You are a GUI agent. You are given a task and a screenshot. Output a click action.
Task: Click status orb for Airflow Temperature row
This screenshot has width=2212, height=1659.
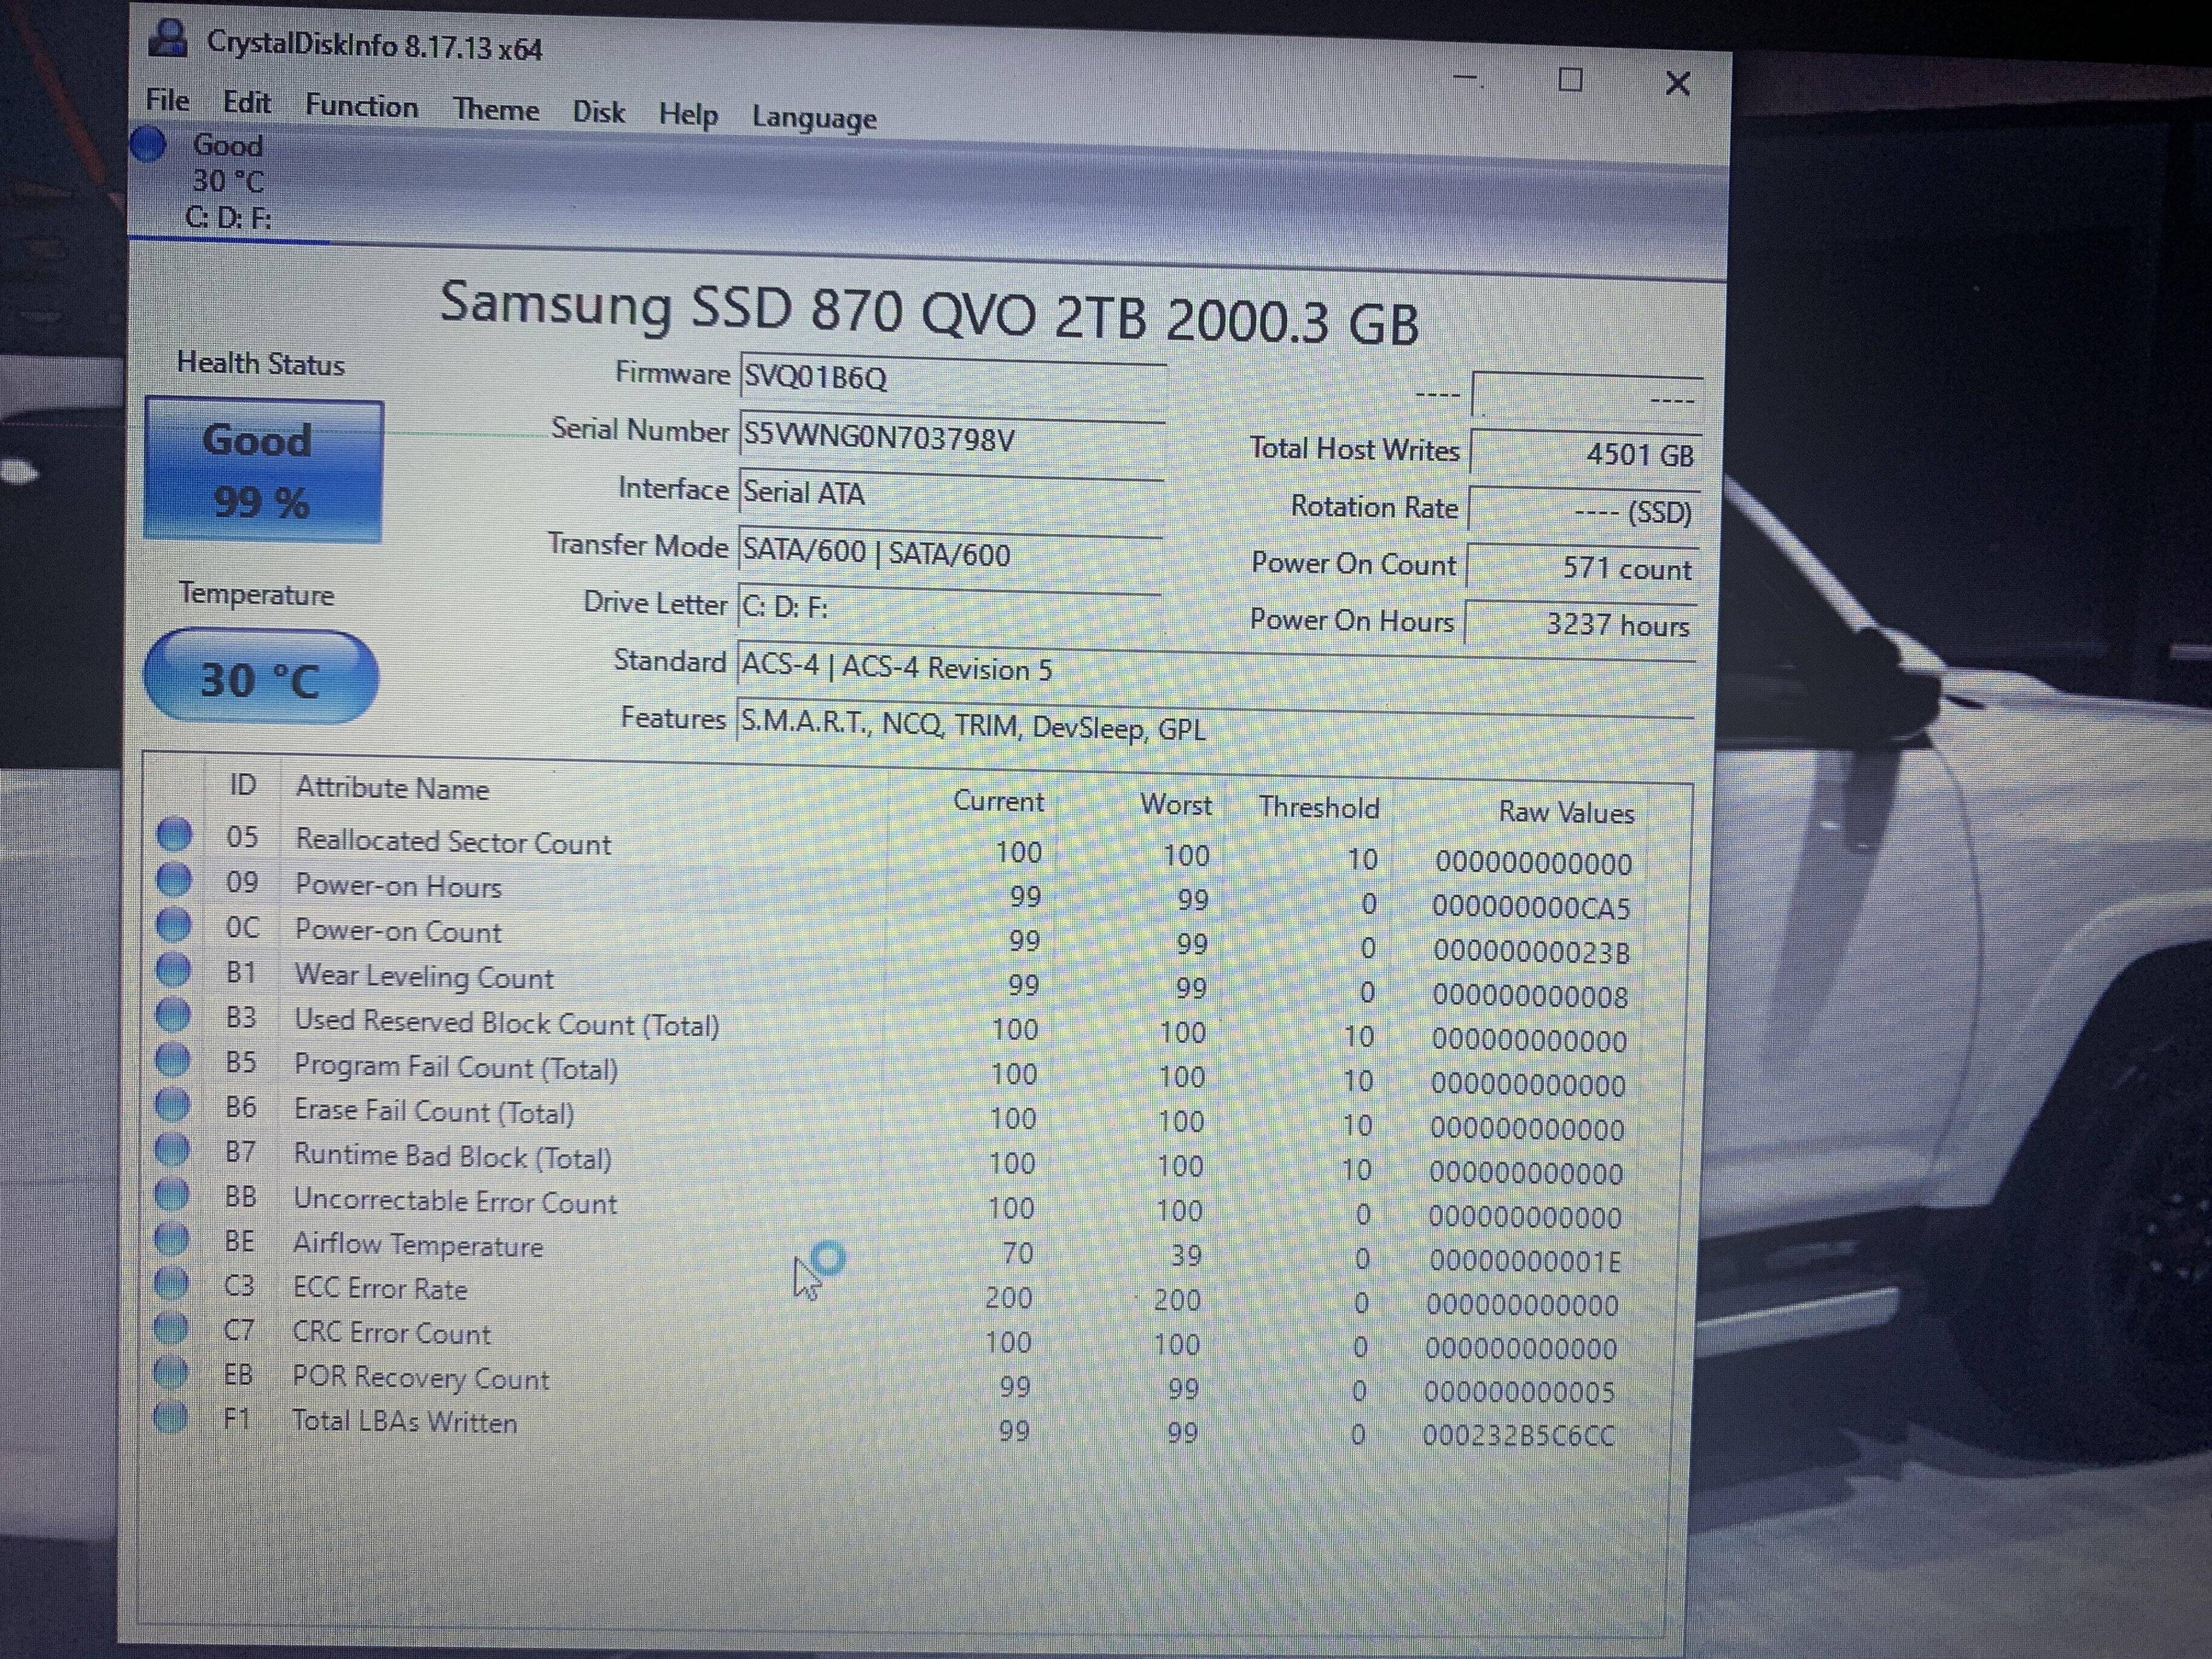point(171,1239)
